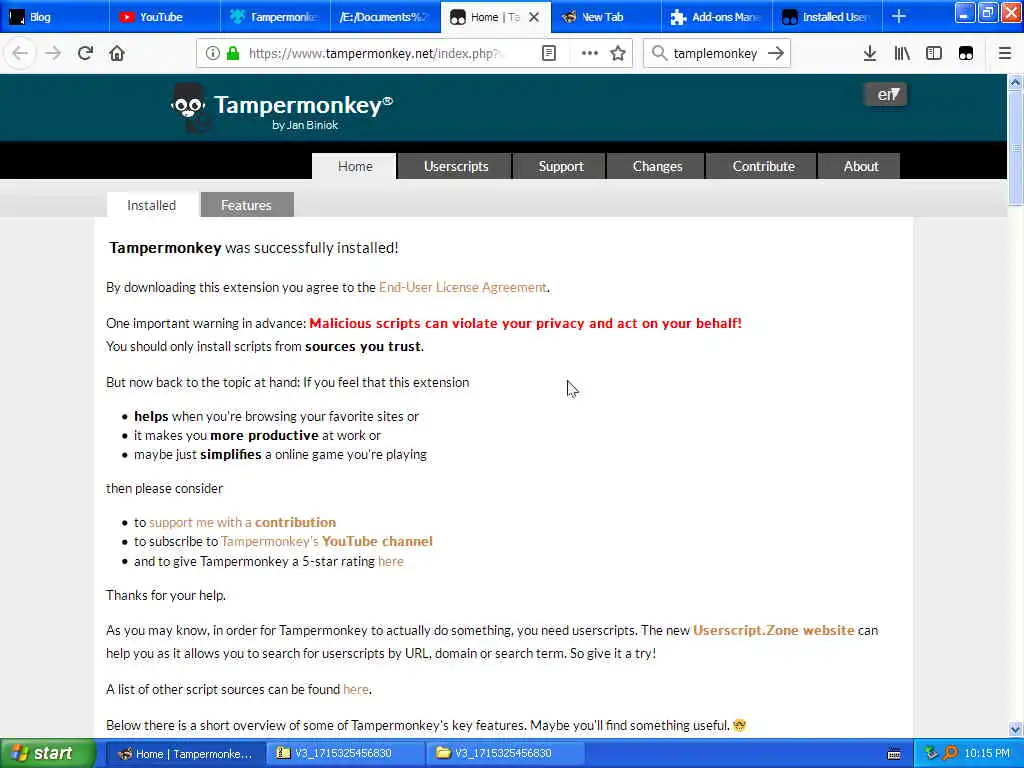This screenshot has height=768, width=1024.
Task: Open Tampermonkey extension toolbar icon
Action: click(x=966, y=53)
